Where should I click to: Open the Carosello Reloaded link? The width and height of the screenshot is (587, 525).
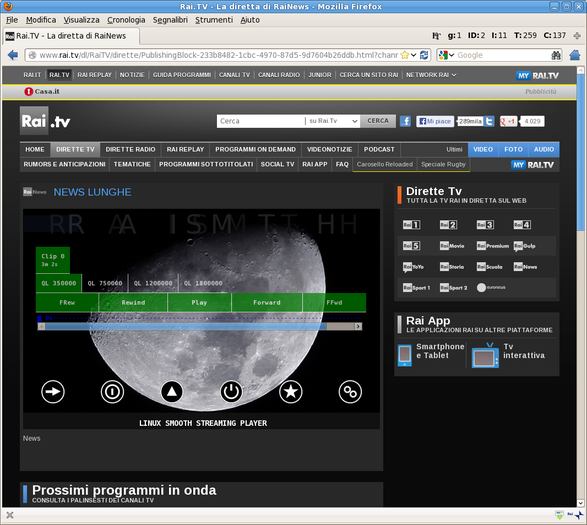point(384,164)
